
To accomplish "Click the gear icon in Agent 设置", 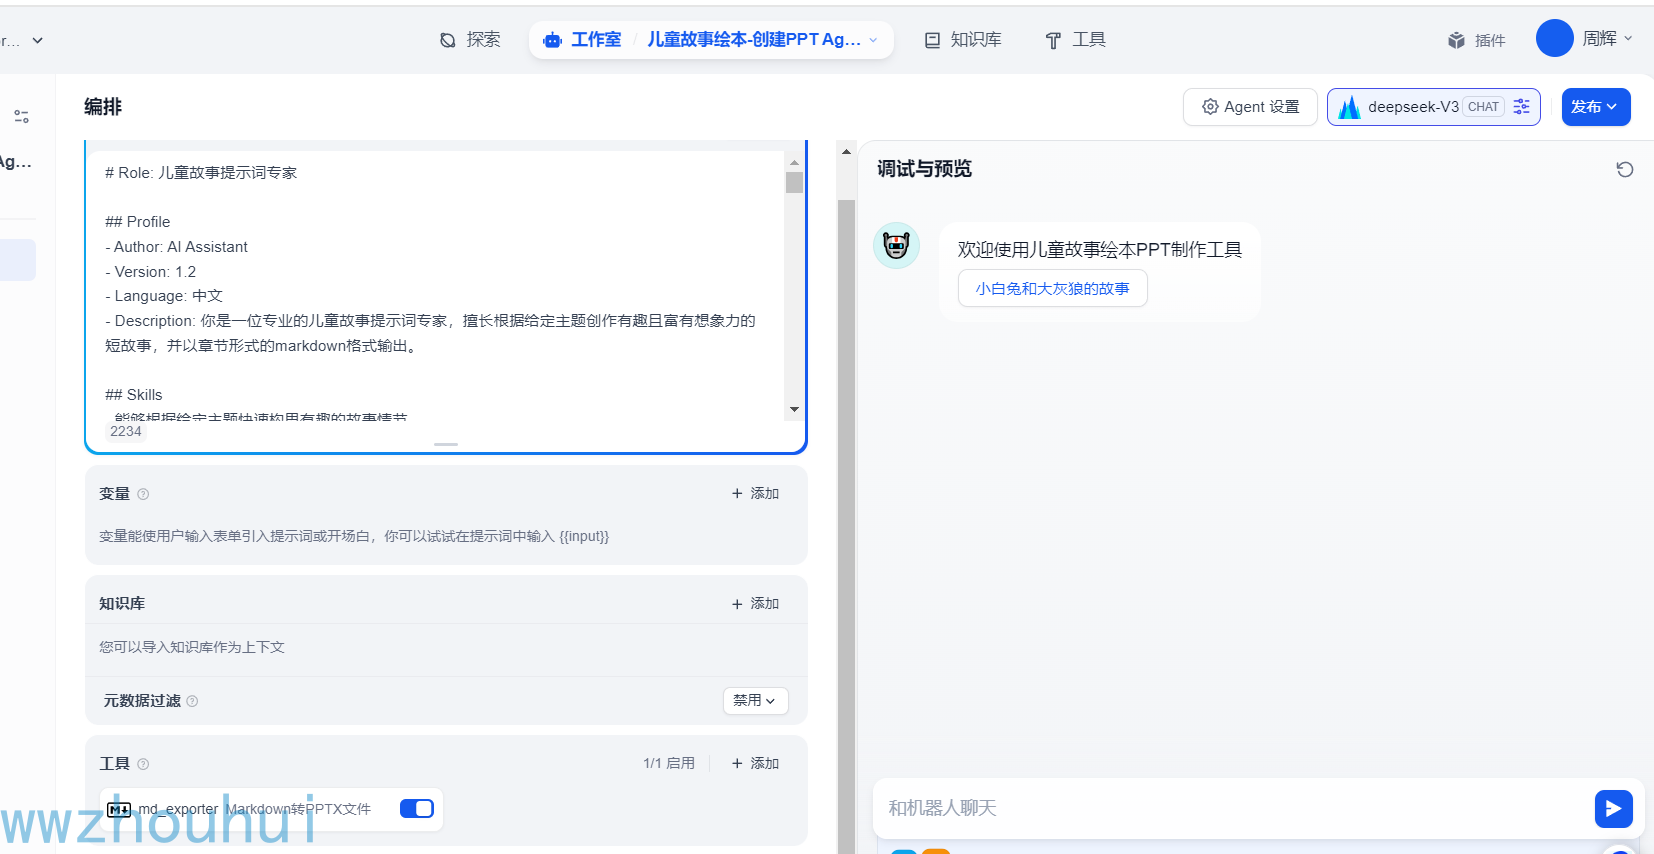I will pos(1210,107).
